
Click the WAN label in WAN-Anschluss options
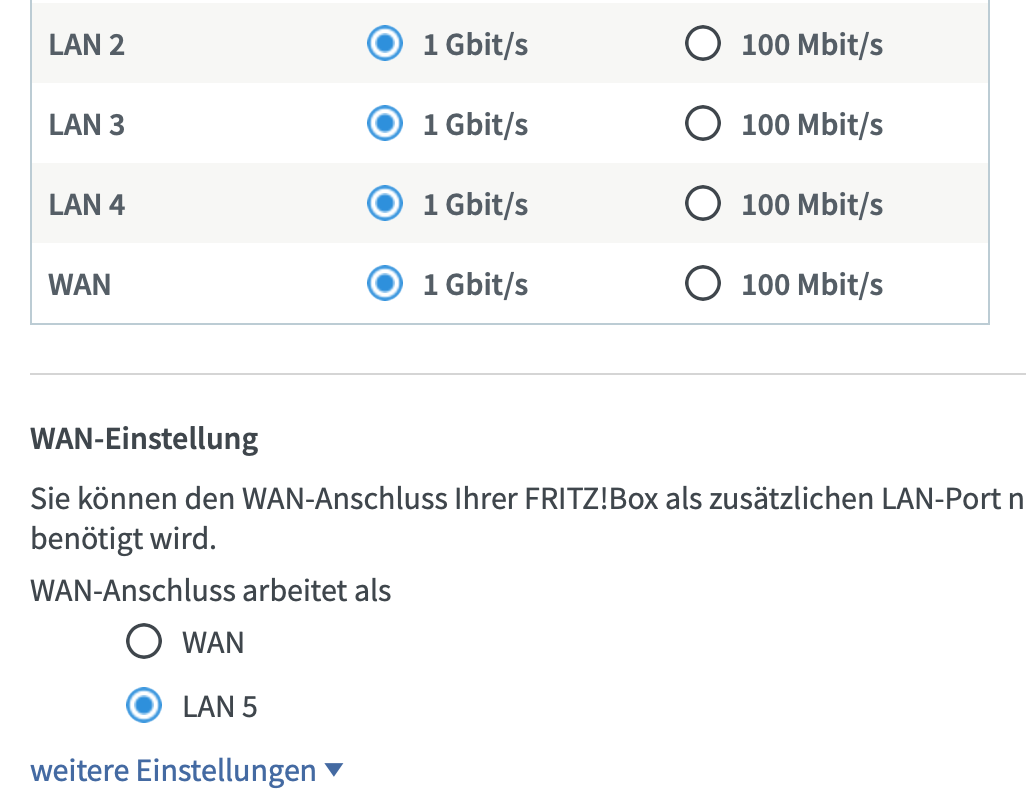click(212, 641)
